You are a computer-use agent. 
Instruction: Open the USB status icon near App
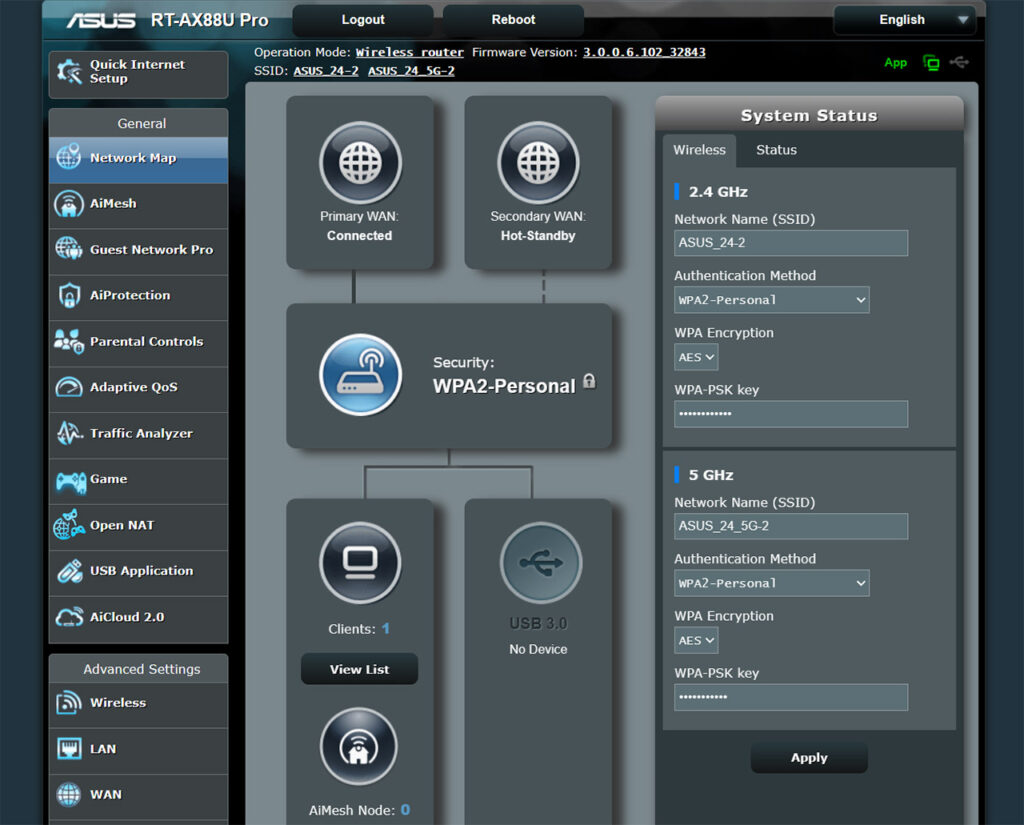point(959,62)
